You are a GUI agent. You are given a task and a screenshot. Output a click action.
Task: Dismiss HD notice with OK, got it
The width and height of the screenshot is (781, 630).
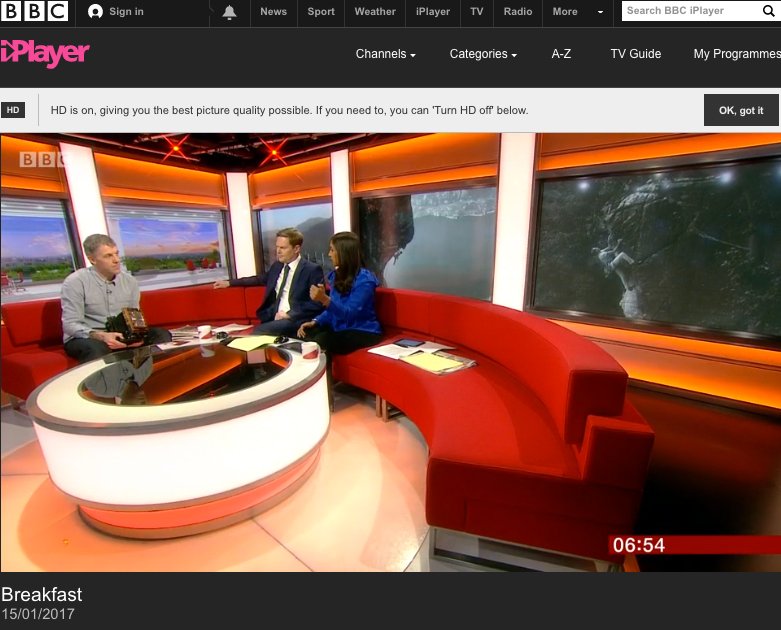coord(741,111)
